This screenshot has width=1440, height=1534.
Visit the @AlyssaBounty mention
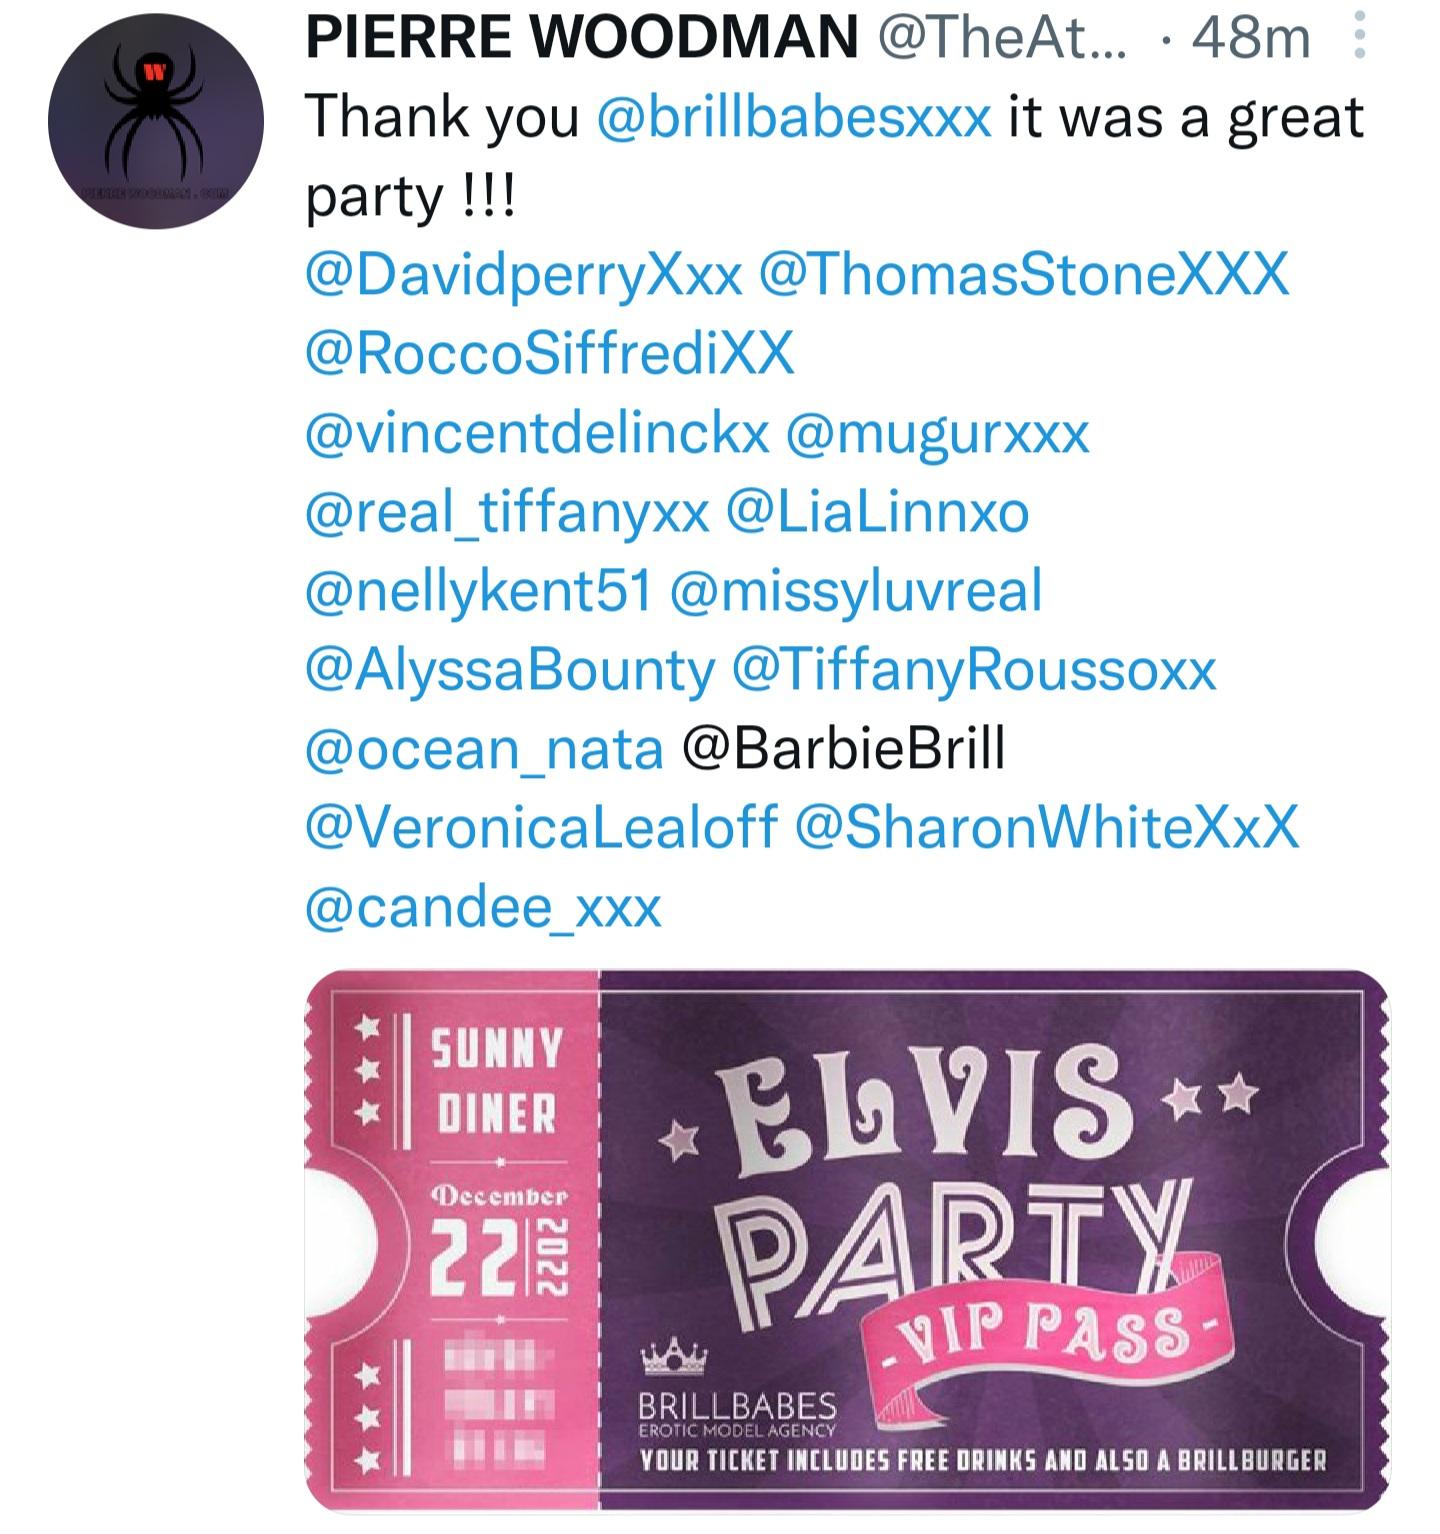510,670
